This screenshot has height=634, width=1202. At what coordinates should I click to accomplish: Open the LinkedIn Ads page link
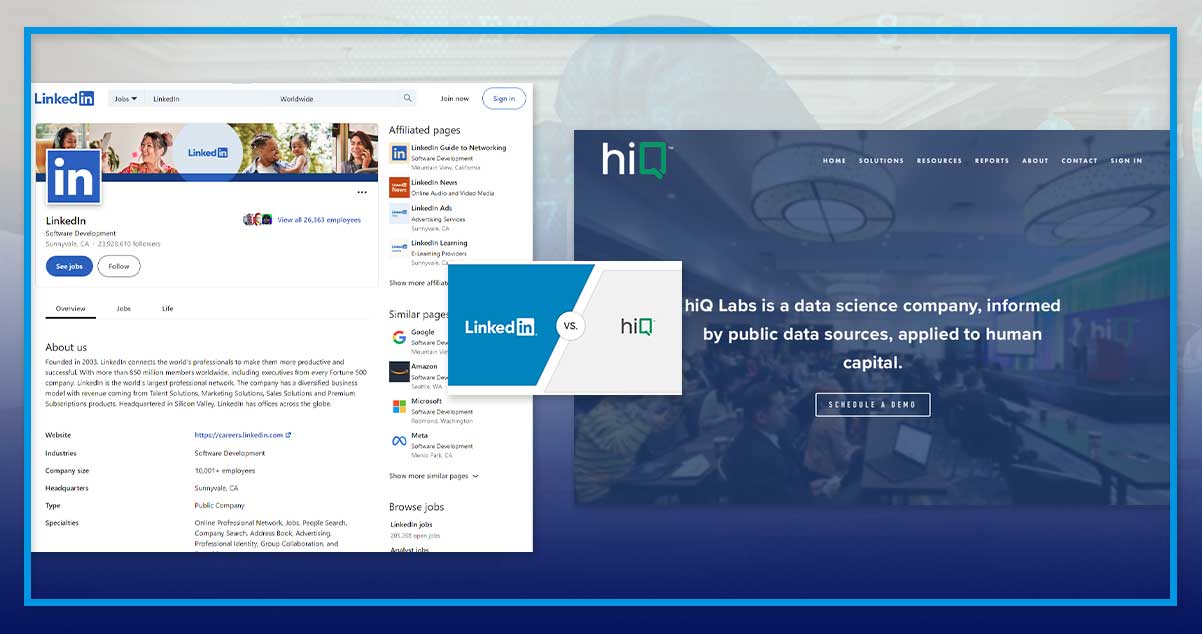click(x=431, y=209)
